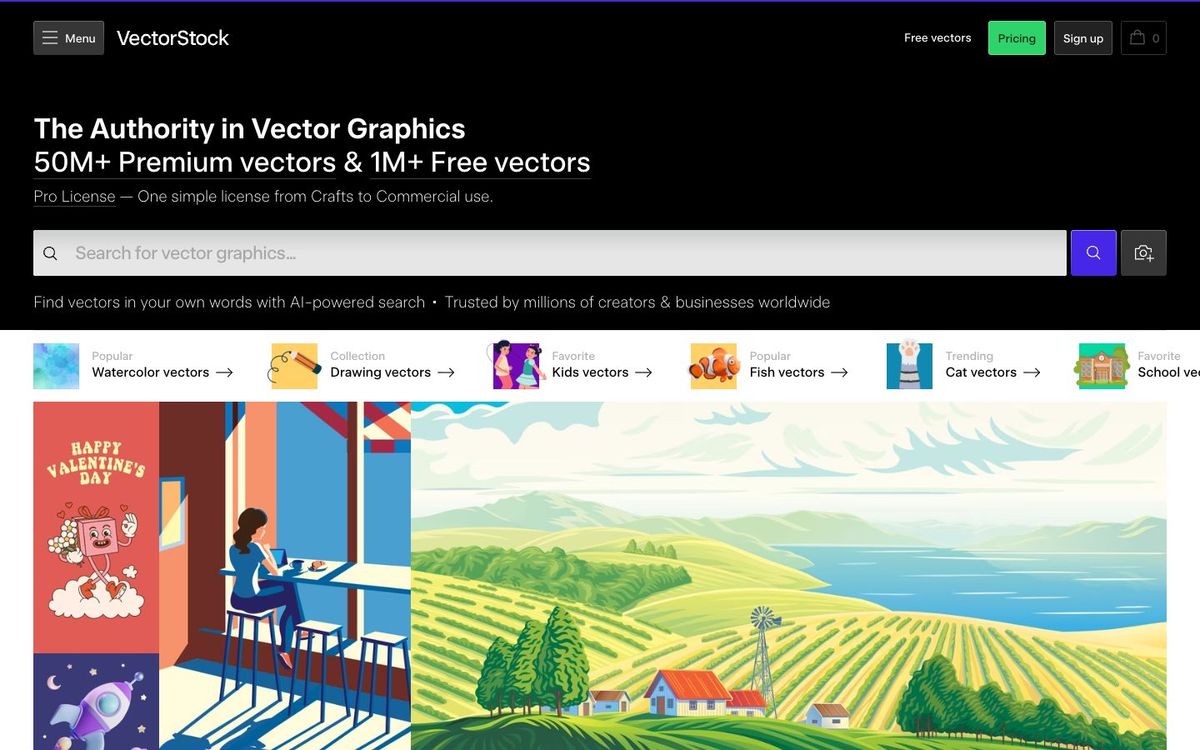Open the Free vectors link

point(937,38)
